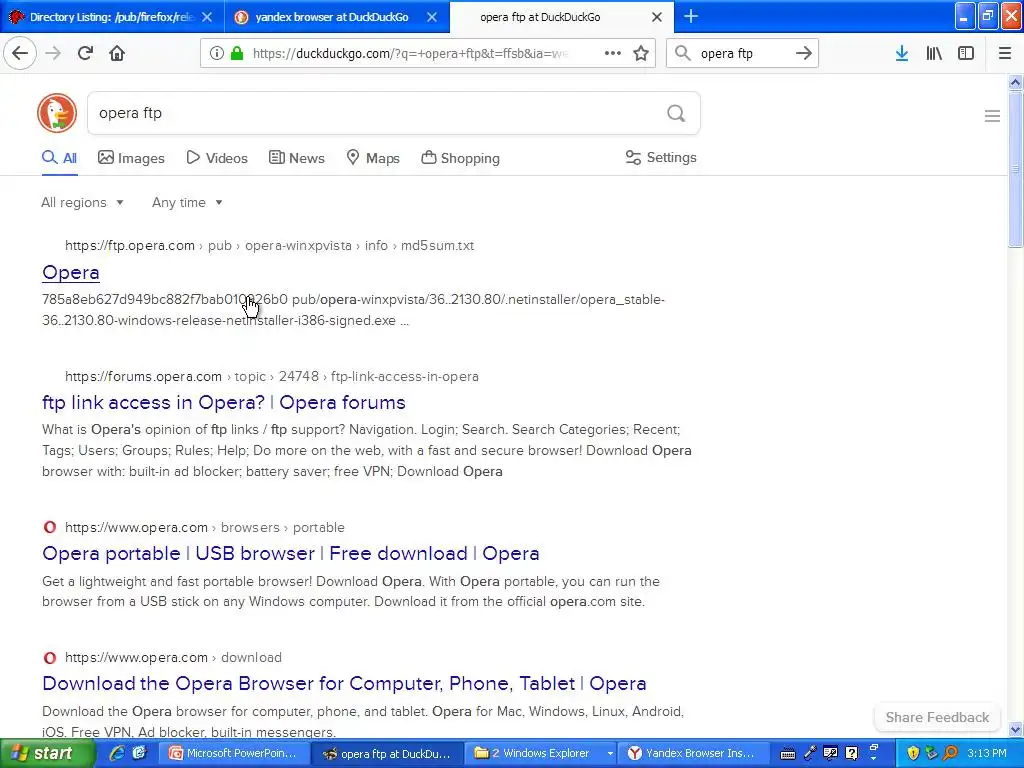Close the opera ftp DuckDuckGo tab
The image size is (1024, 768).
coord(657,17)
